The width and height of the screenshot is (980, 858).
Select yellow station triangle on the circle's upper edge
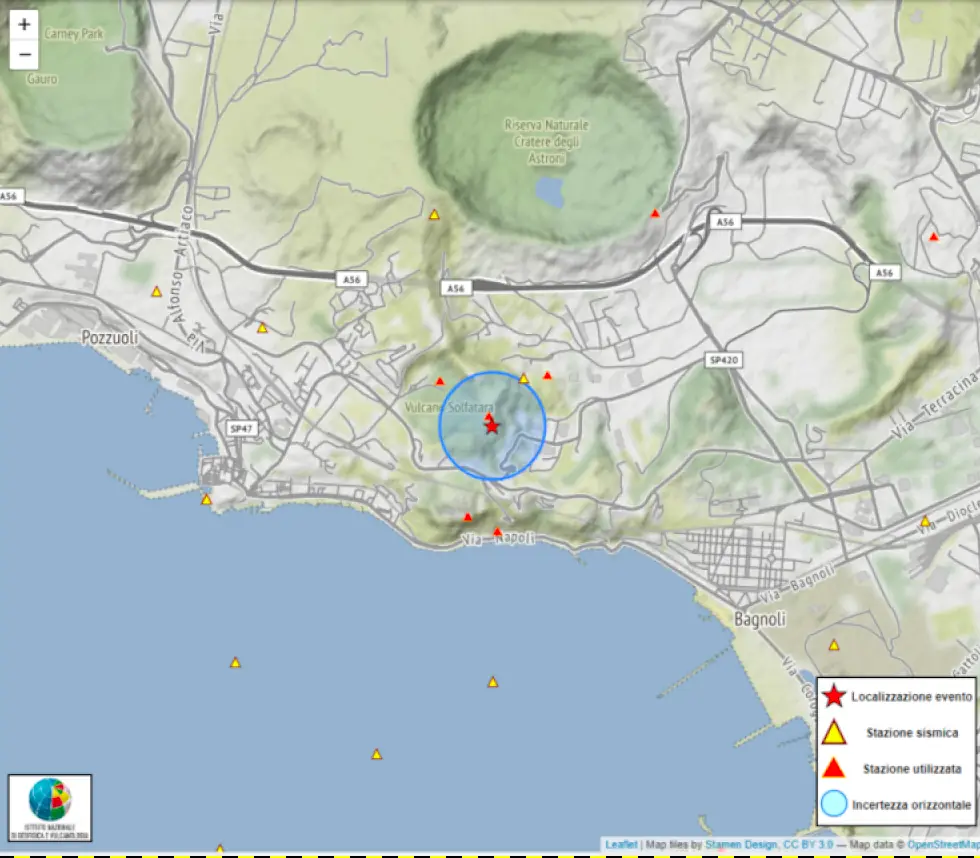524,379
